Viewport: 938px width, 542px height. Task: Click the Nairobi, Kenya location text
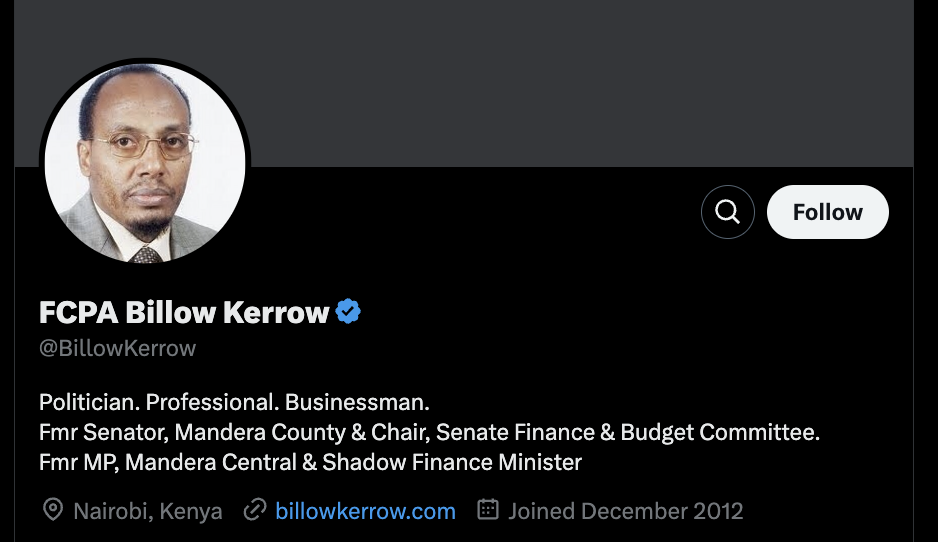pos(148,511)
